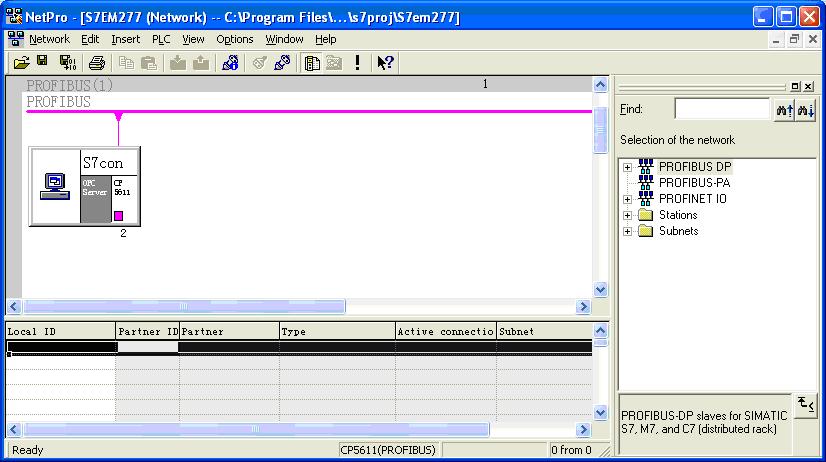
Task: Click the Upload from PLC icon
Action: (x=201, y=63)
